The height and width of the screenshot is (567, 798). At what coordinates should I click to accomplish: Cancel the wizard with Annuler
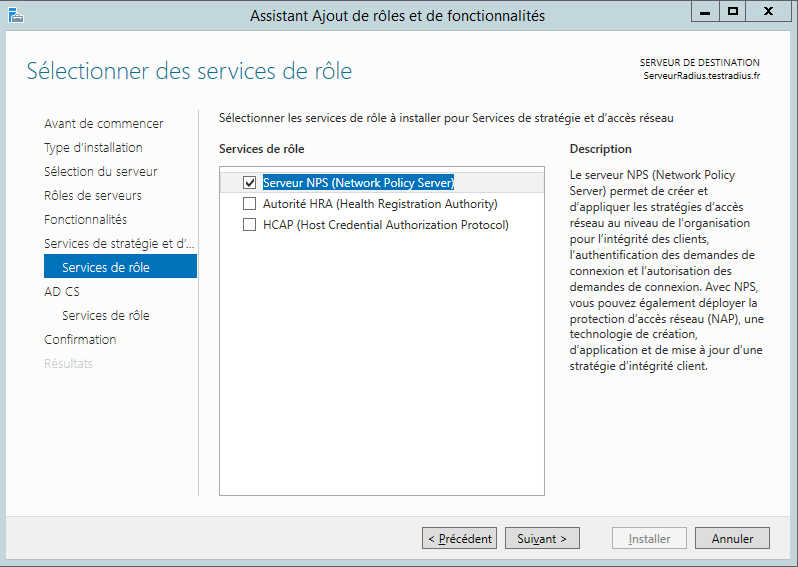click(732, 538)
